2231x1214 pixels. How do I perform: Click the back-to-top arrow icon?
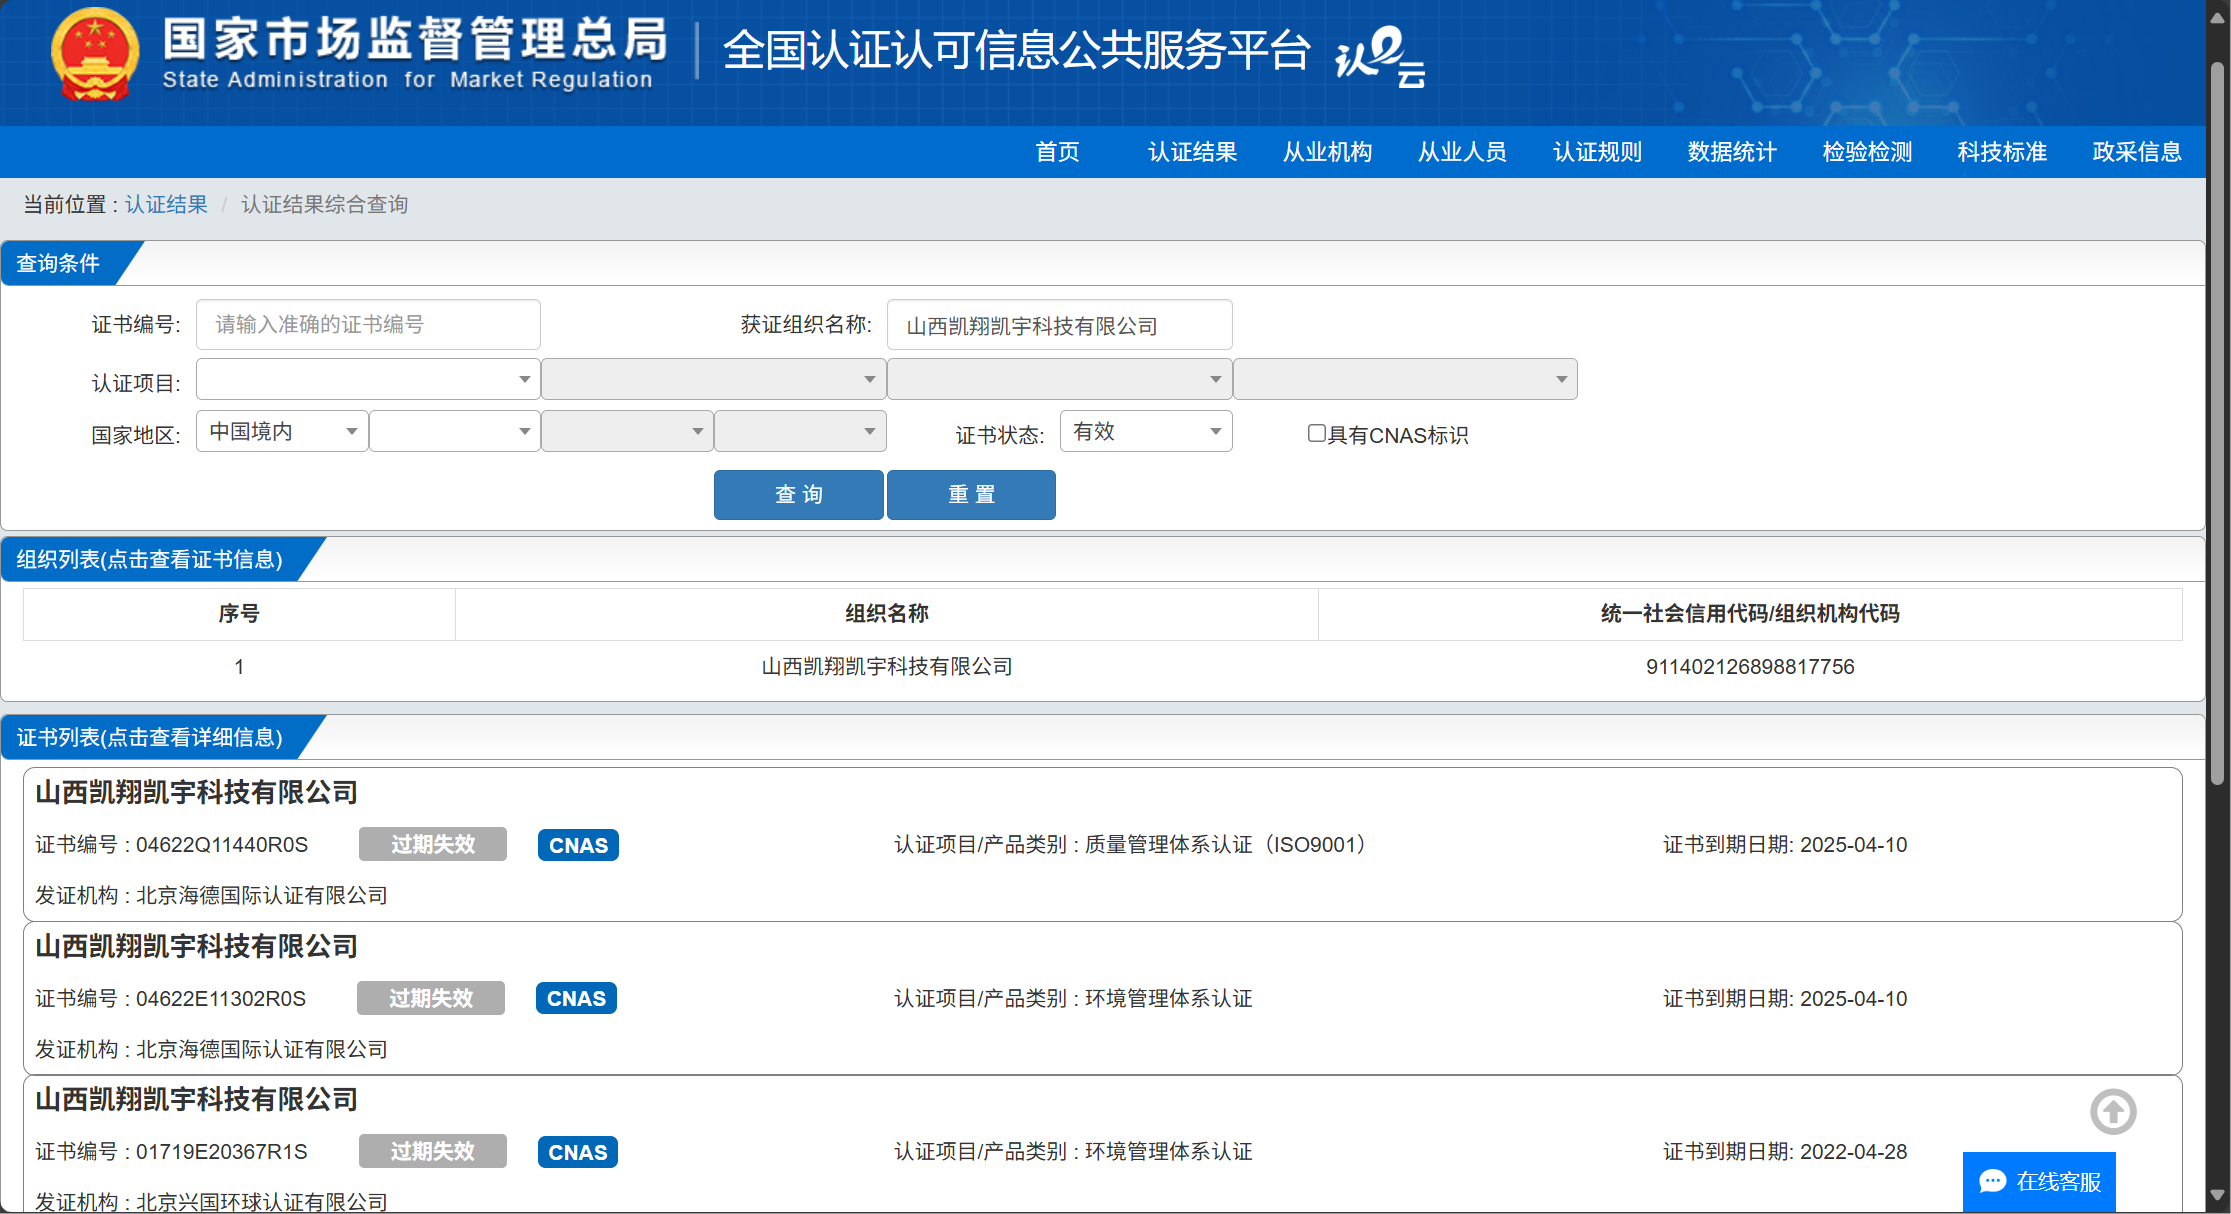(2113, 1111)
